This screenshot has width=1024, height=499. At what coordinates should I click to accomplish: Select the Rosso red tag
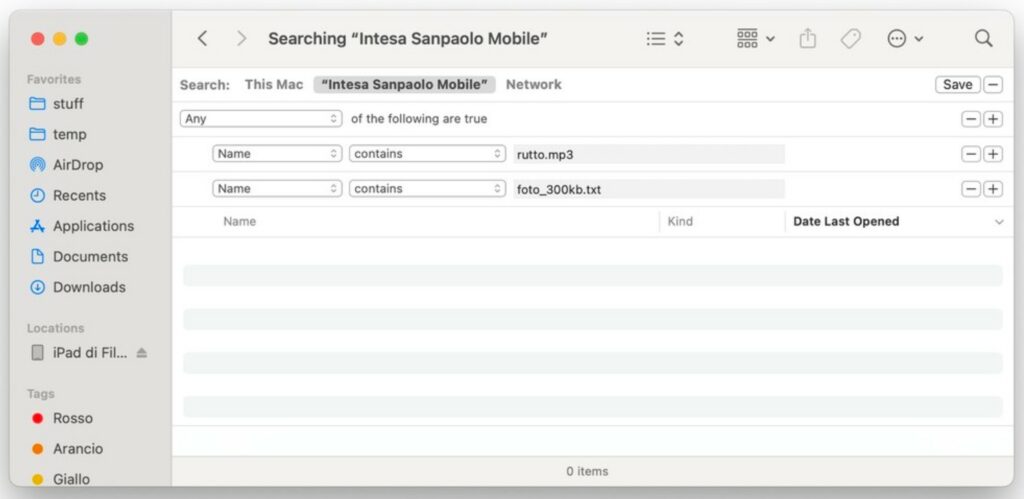click(x=72, y=418)
